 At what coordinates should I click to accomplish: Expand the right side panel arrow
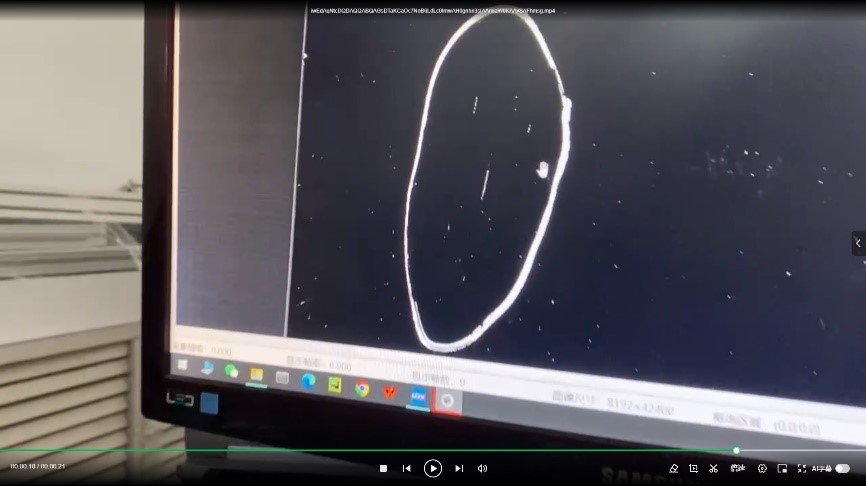pyautogui.click(x=857, y=243)
